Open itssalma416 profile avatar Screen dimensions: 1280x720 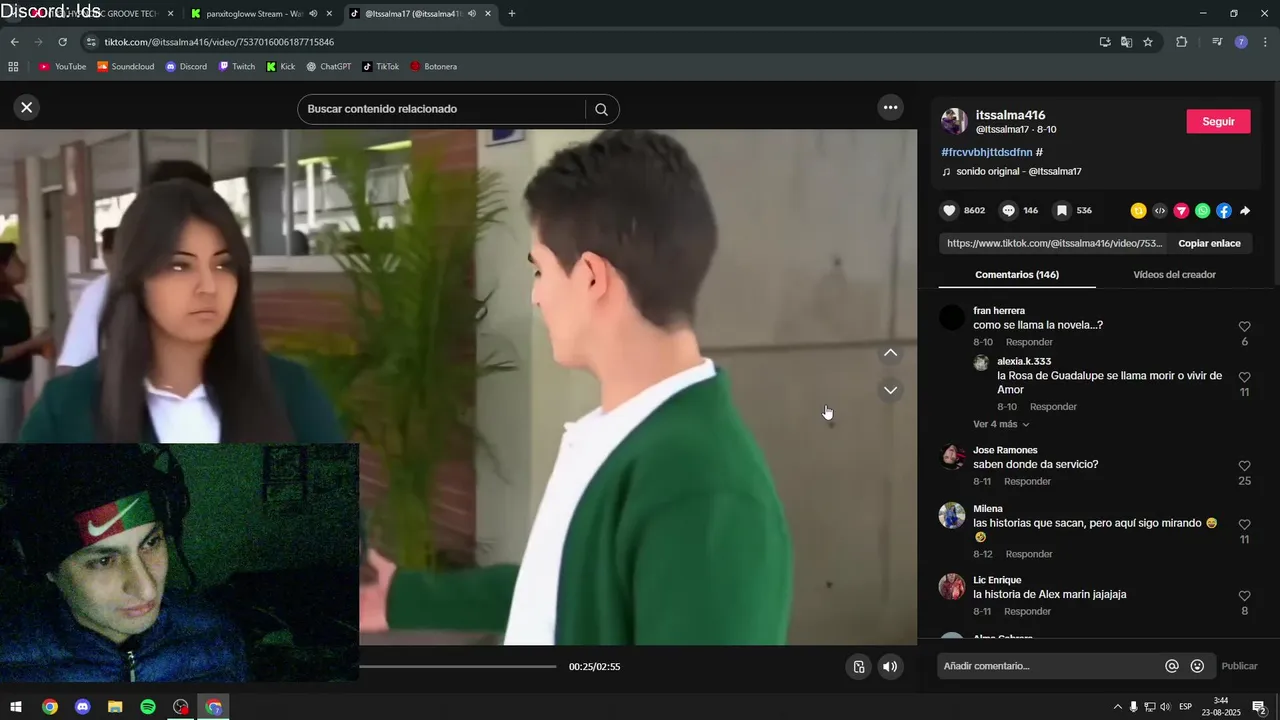point(954,122)
